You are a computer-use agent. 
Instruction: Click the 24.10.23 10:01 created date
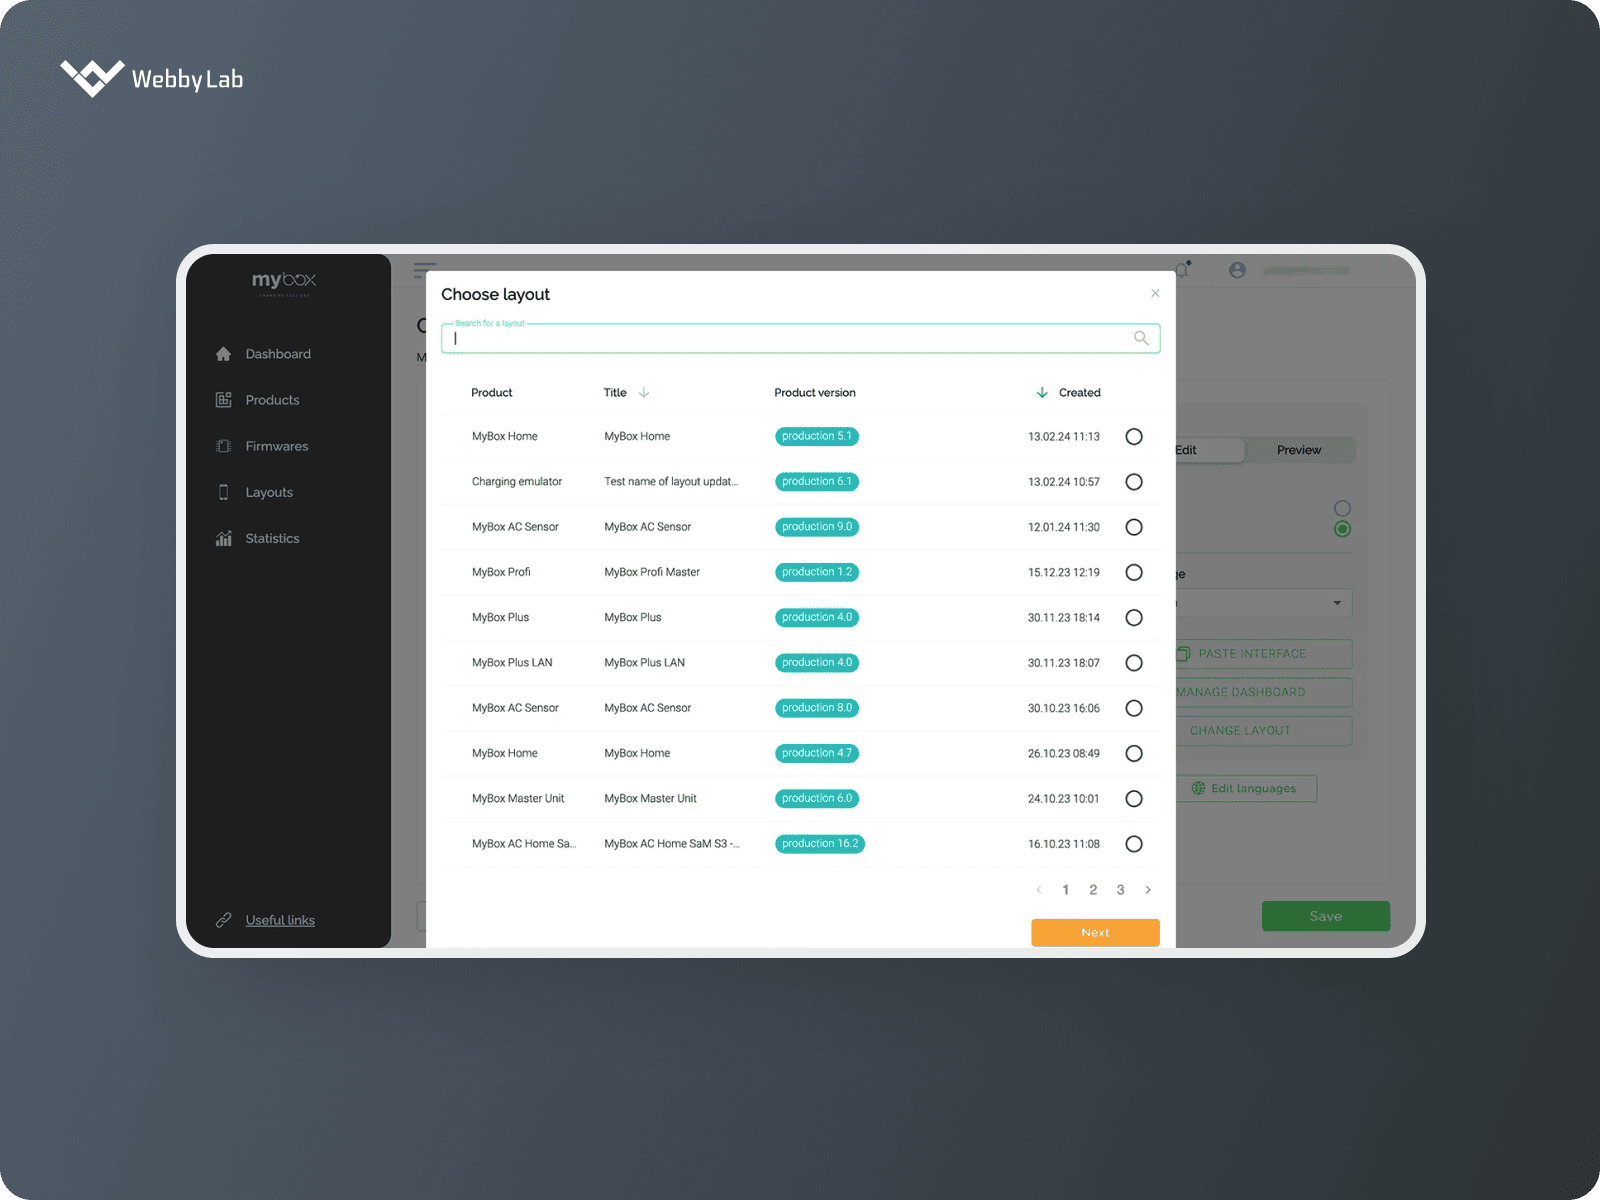[1063, 798]
